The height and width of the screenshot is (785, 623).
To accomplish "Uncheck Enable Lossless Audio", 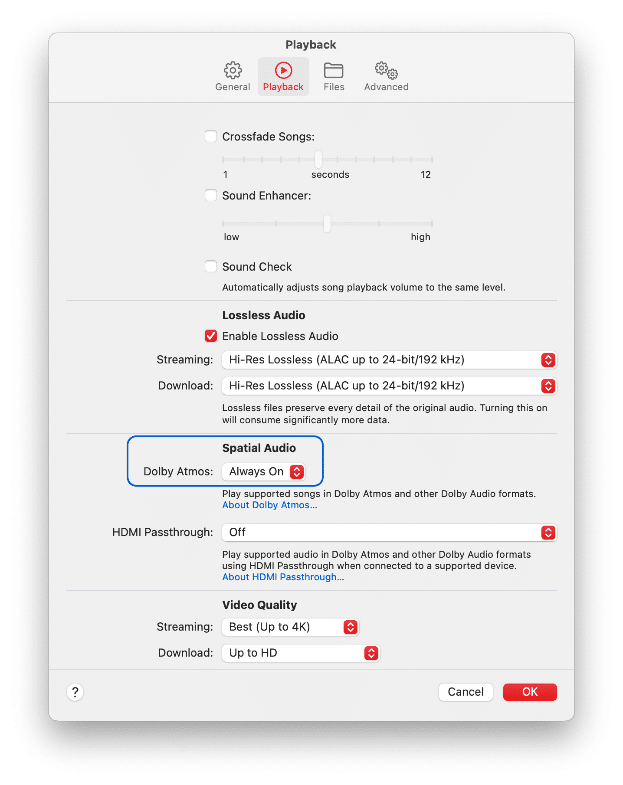I will 211,336.
